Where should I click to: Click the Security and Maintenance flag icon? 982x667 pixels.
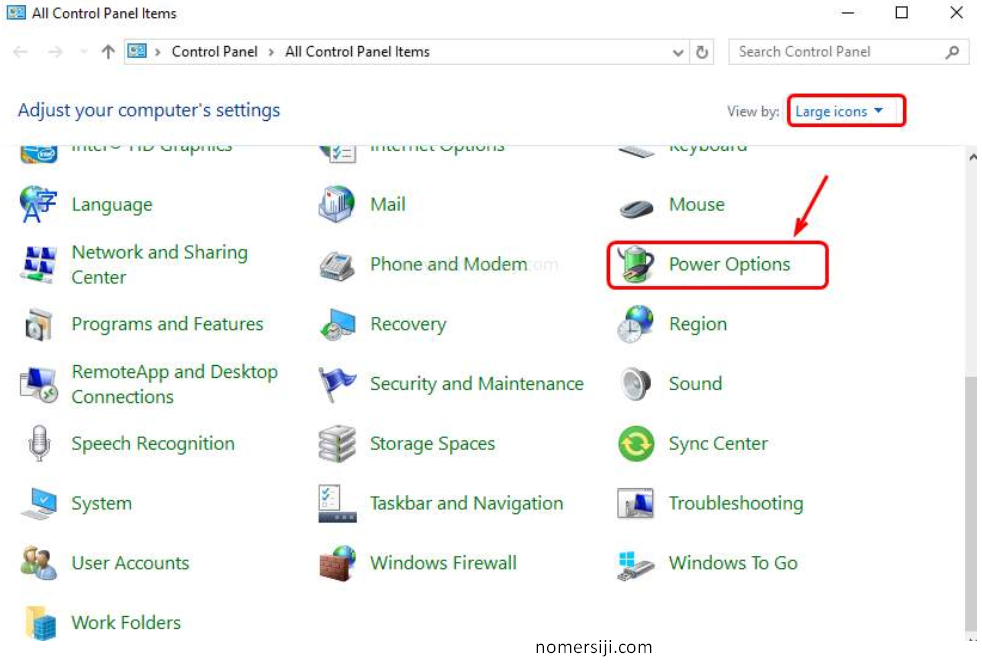(x=337, y=384)
